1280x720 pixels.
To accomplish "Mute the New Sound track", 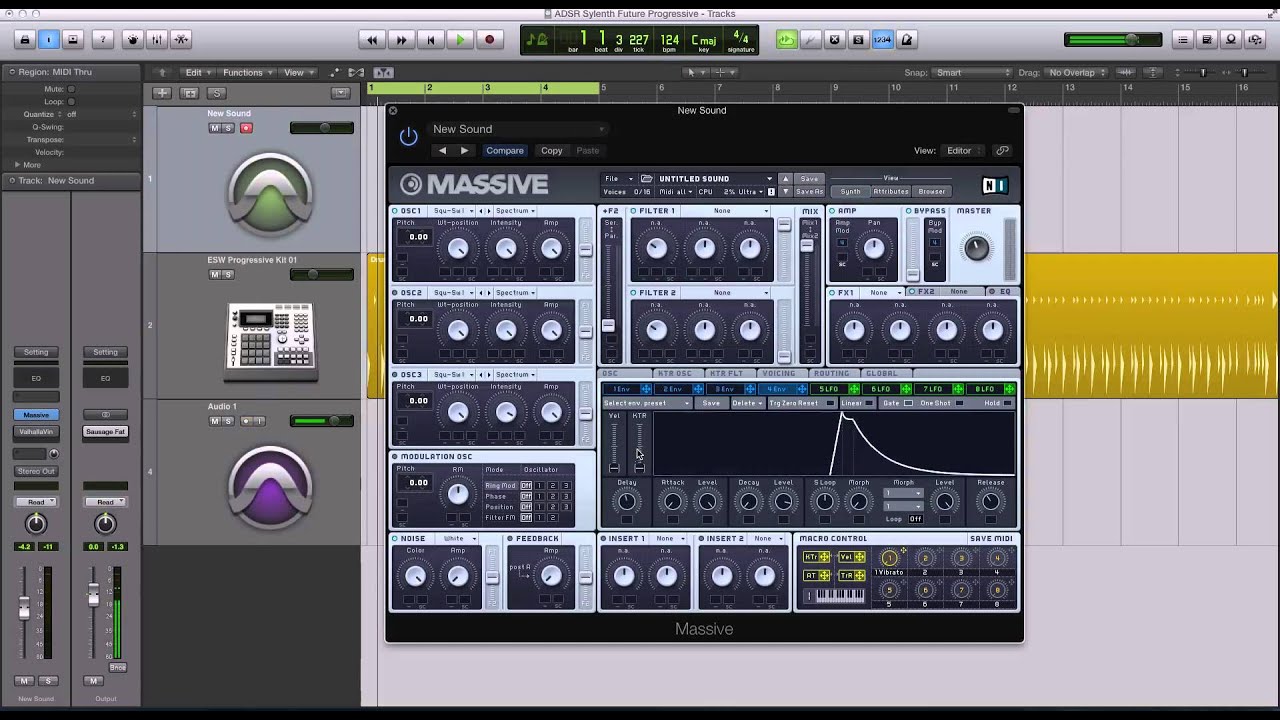I will click(x=214, y=128).
